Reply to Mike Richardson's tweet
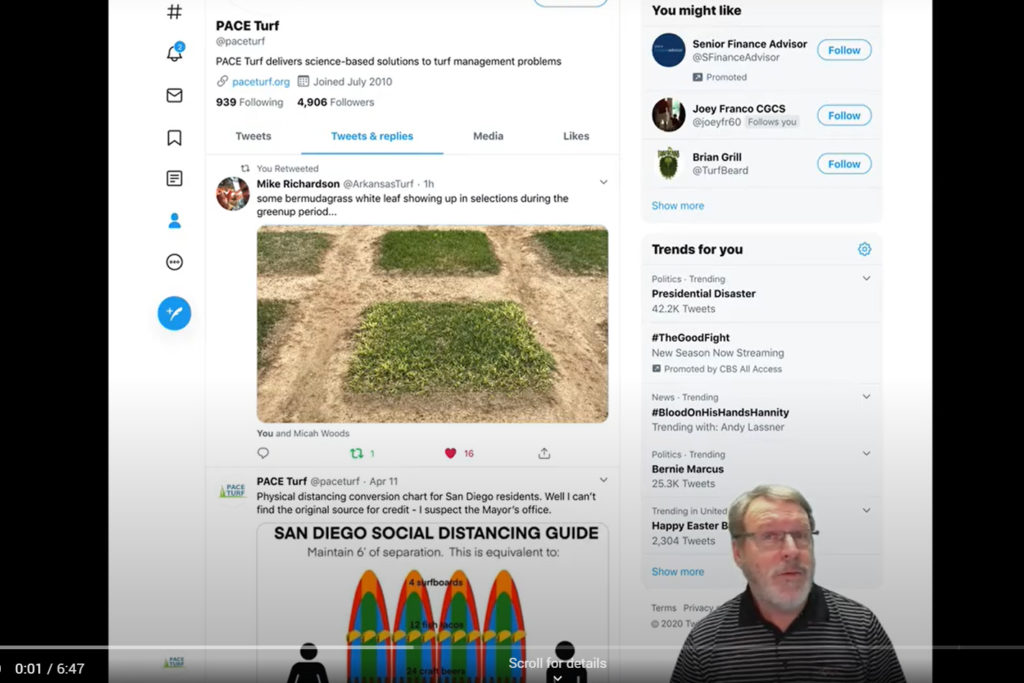This screenshot has width=1024, height=683. [263, 453]
